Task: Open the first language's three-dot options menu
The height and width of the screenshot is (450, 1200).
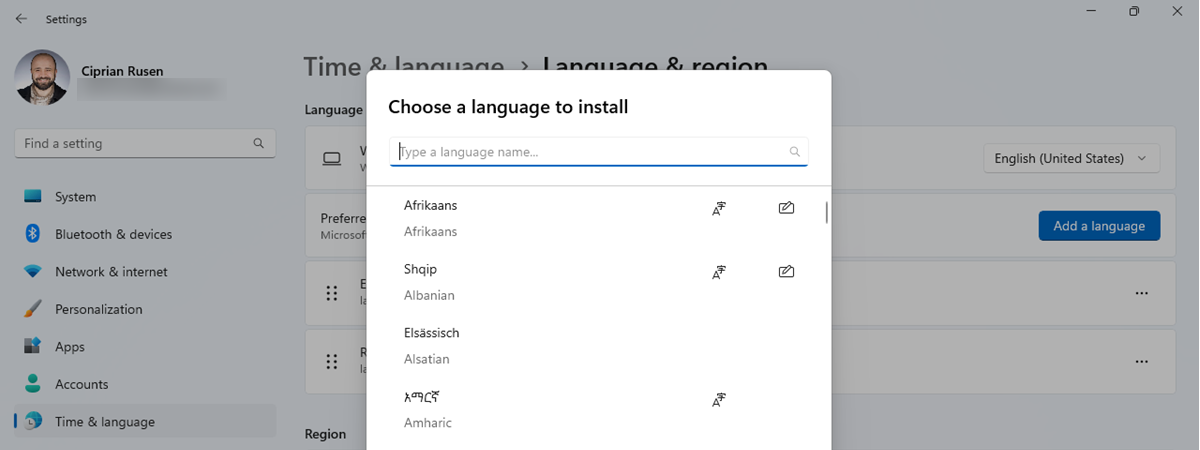Action: tap(1141, 293)
